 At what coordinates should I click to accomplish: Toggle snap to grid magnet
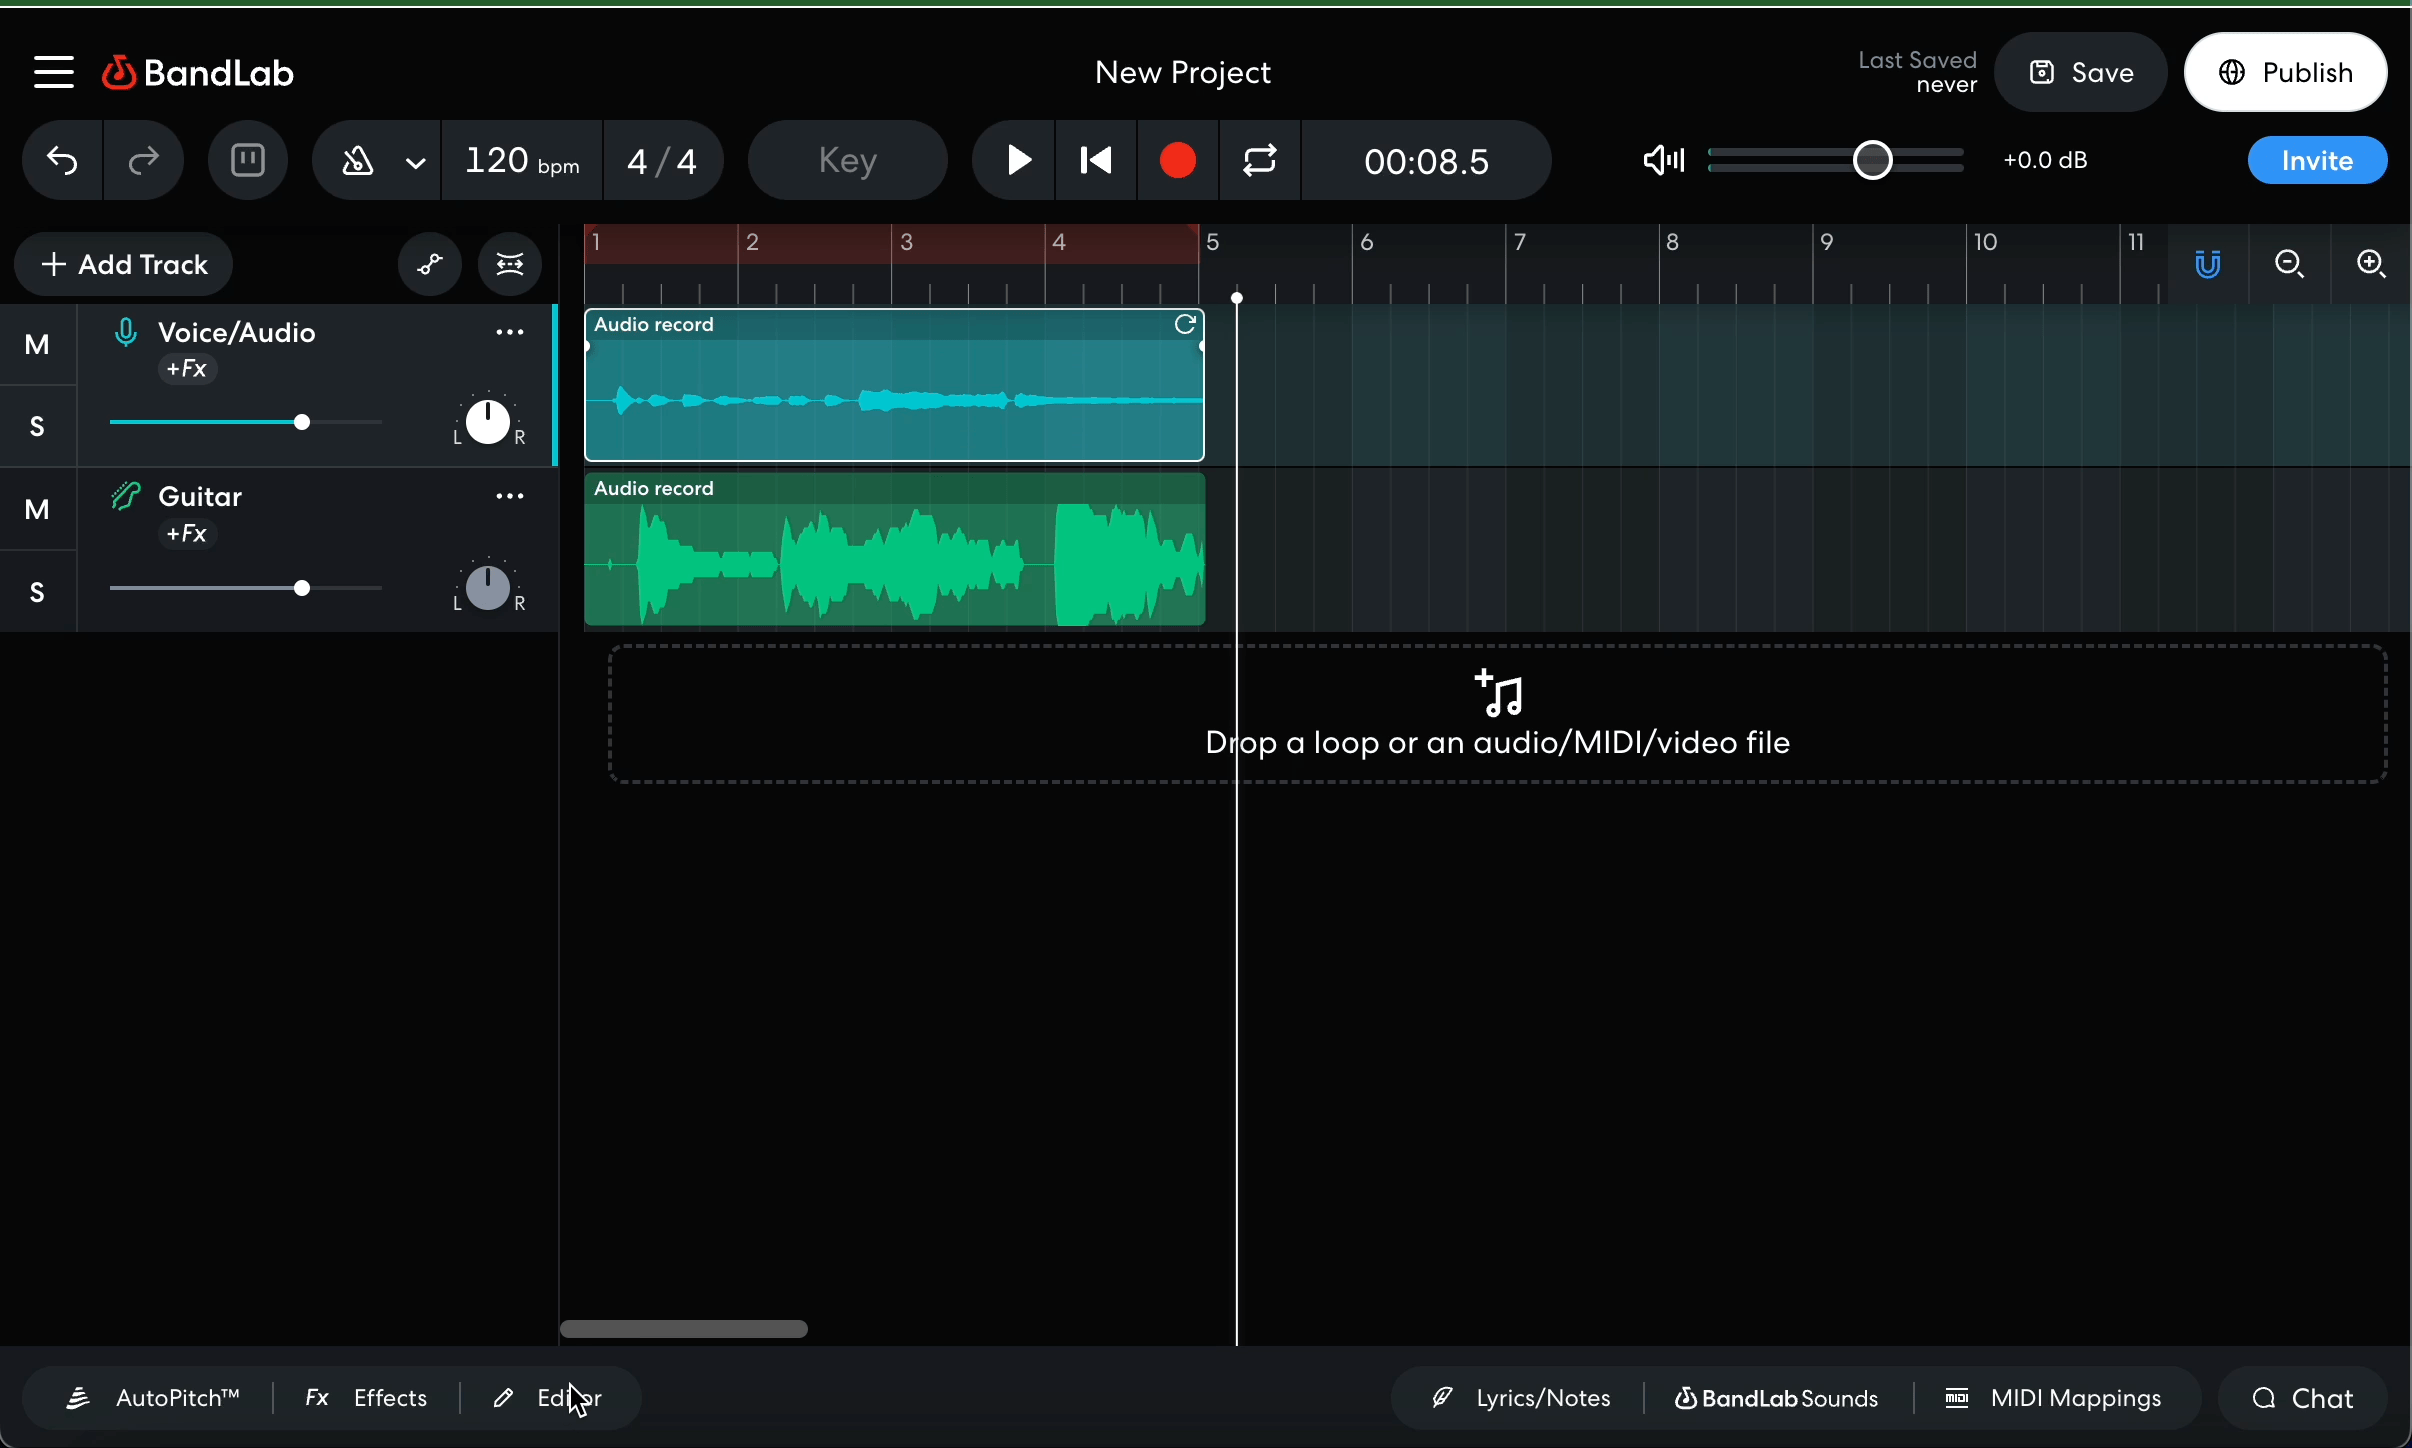[x=2208, y=264]
